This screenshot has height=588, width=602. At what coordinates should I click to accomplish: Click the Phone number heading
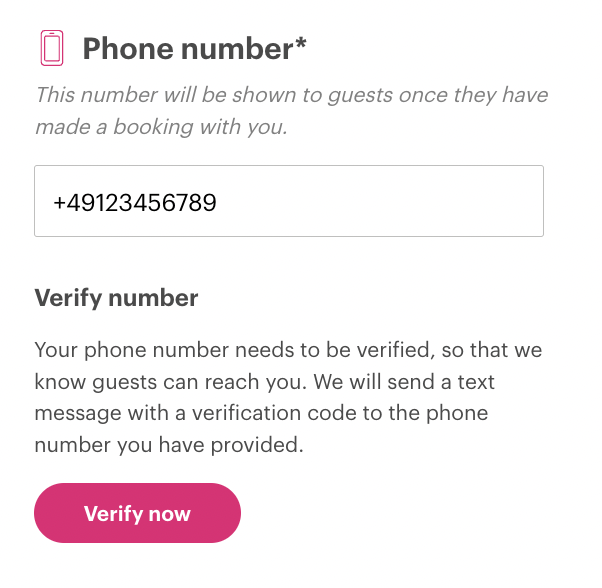point(194,49)
